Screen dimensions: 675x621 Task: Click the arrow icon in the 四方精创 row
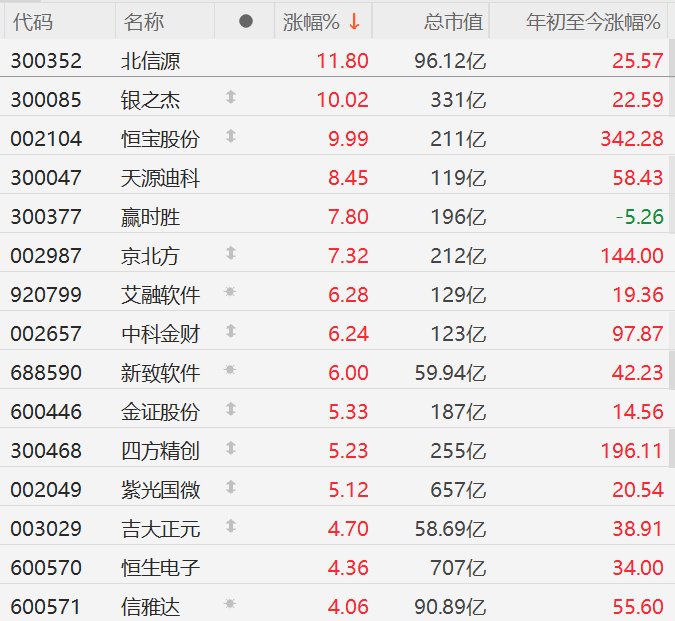click(x=231, y=448)
